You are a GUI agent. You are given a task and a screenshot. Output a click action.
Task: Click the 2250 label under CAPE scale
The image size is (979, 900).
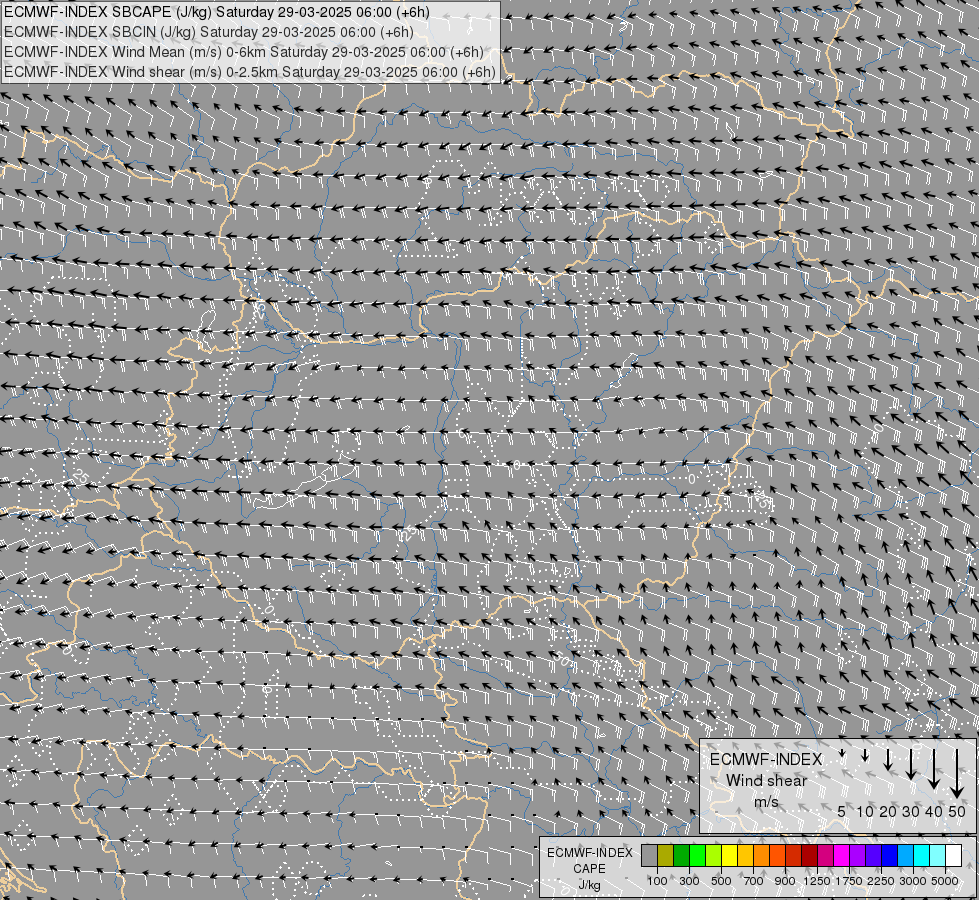pyautogui.click(x=881, y=881)
